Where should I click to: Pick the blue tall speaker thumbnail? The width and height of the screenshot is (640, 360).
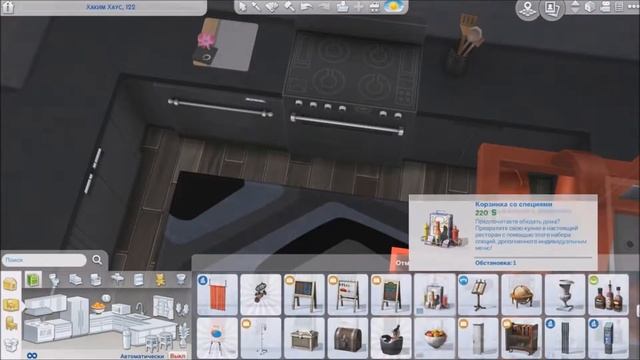(608, 338)
